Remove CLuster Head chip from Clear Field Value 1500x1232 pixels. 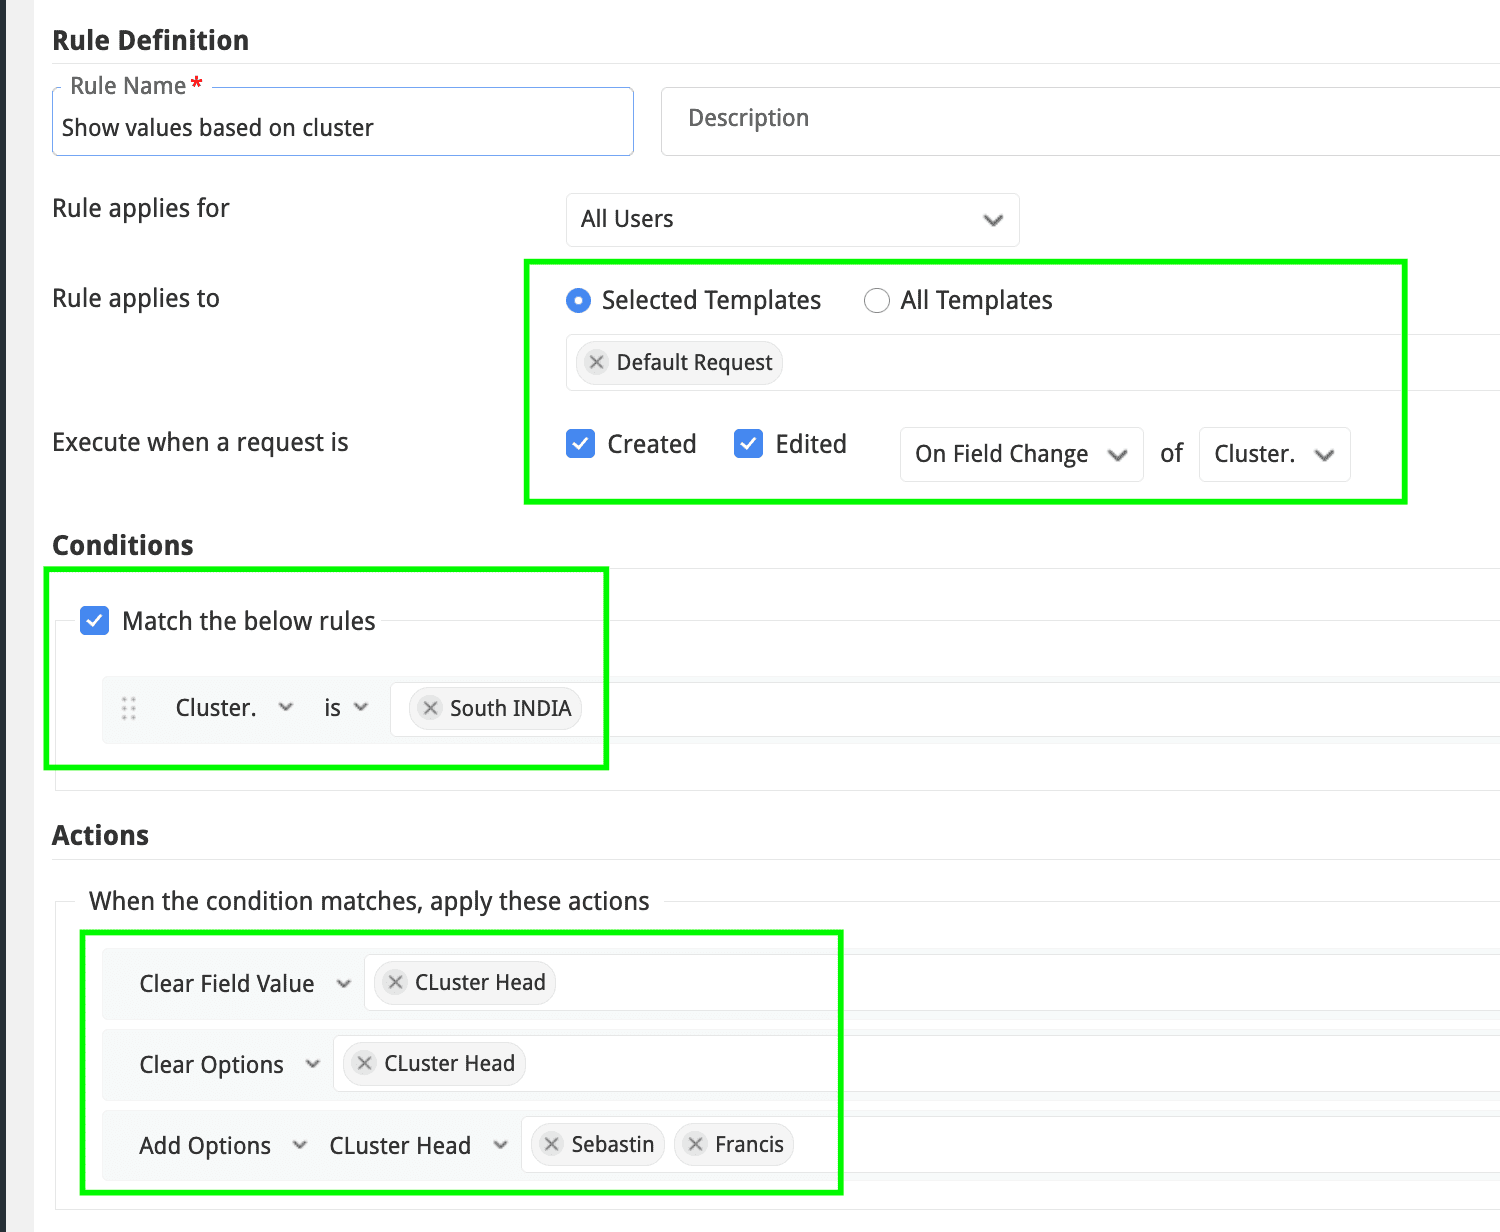396,982
